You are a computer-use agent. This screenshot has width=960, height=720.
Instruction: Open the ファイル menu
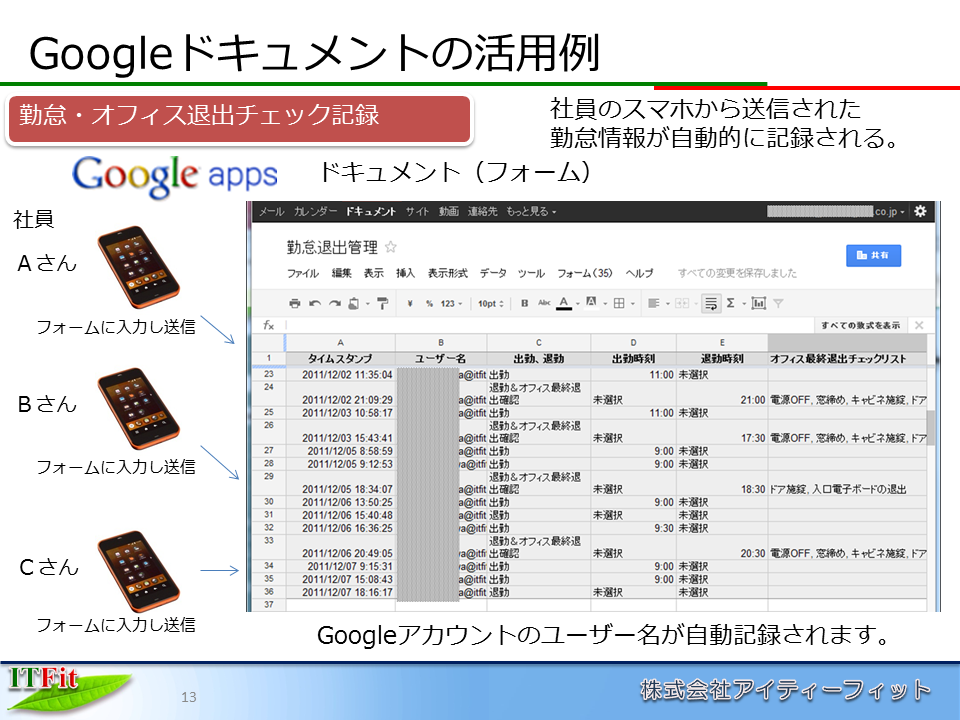click(303, 273)
